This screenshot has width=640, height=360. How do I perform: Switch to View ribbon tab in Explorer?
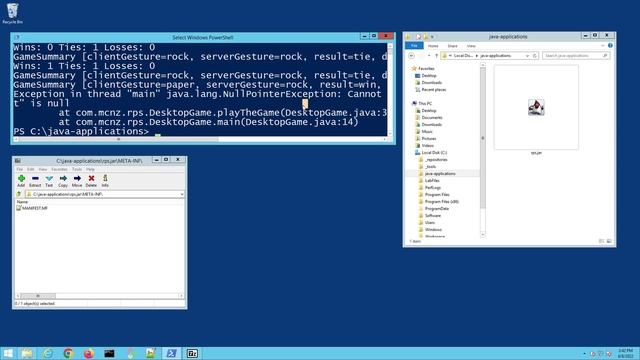(471, 46)
